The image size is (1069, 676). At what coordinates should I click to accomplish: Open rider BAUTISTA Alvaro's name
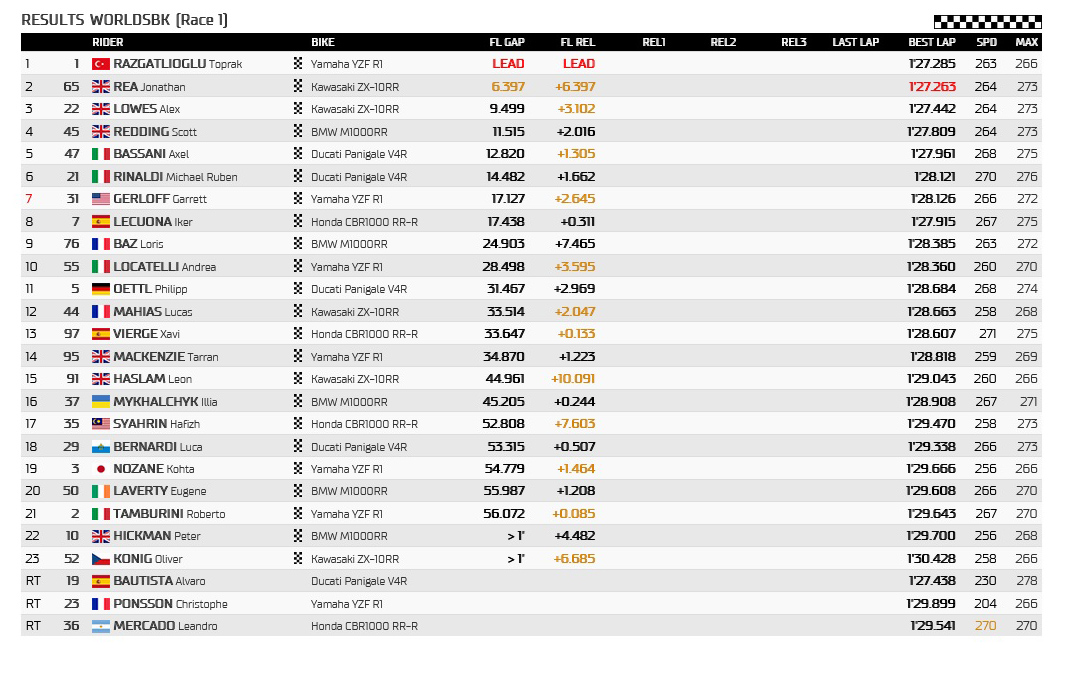click(159, 581)
